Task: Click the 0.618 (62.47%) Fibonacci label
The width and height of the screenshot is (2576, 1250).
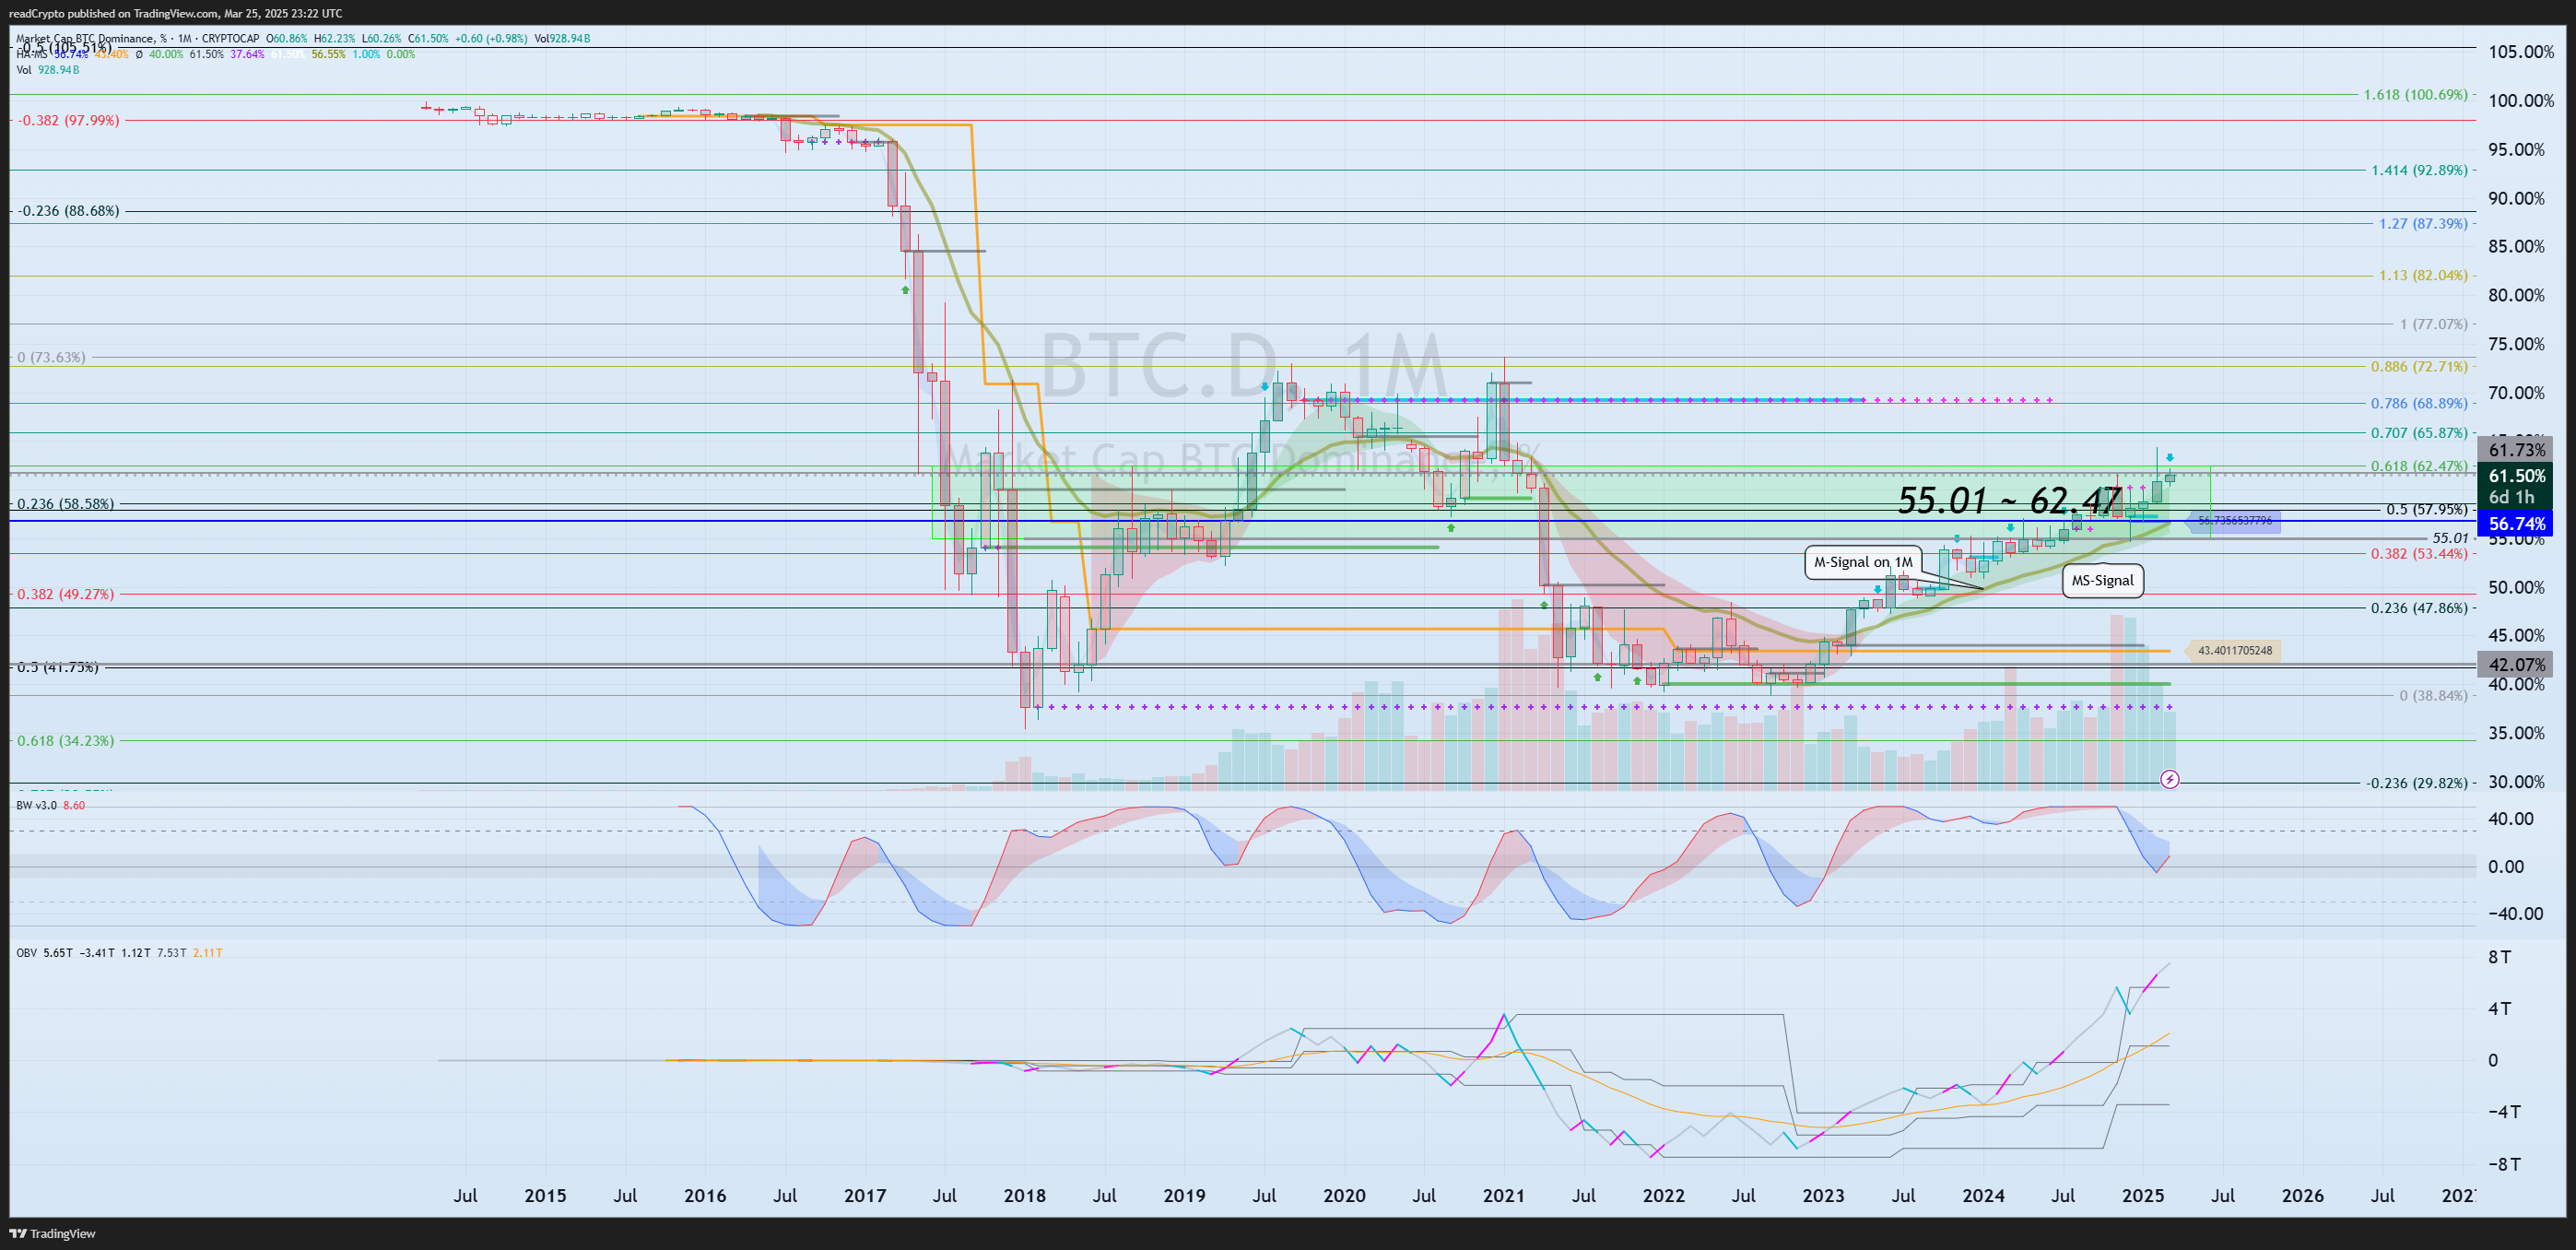Action: (x=2419, y=466)
